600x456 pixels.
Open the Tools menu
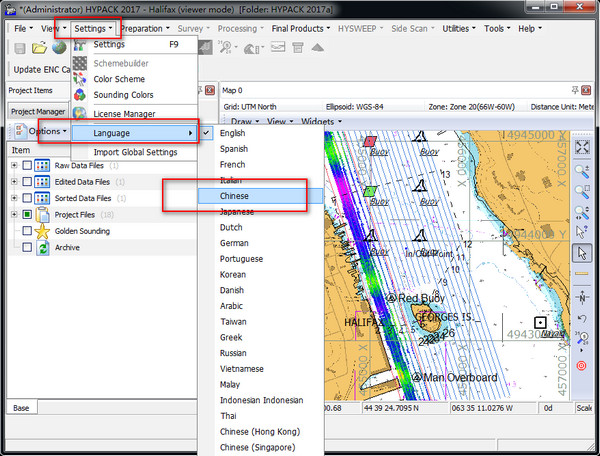pos(497,29)
